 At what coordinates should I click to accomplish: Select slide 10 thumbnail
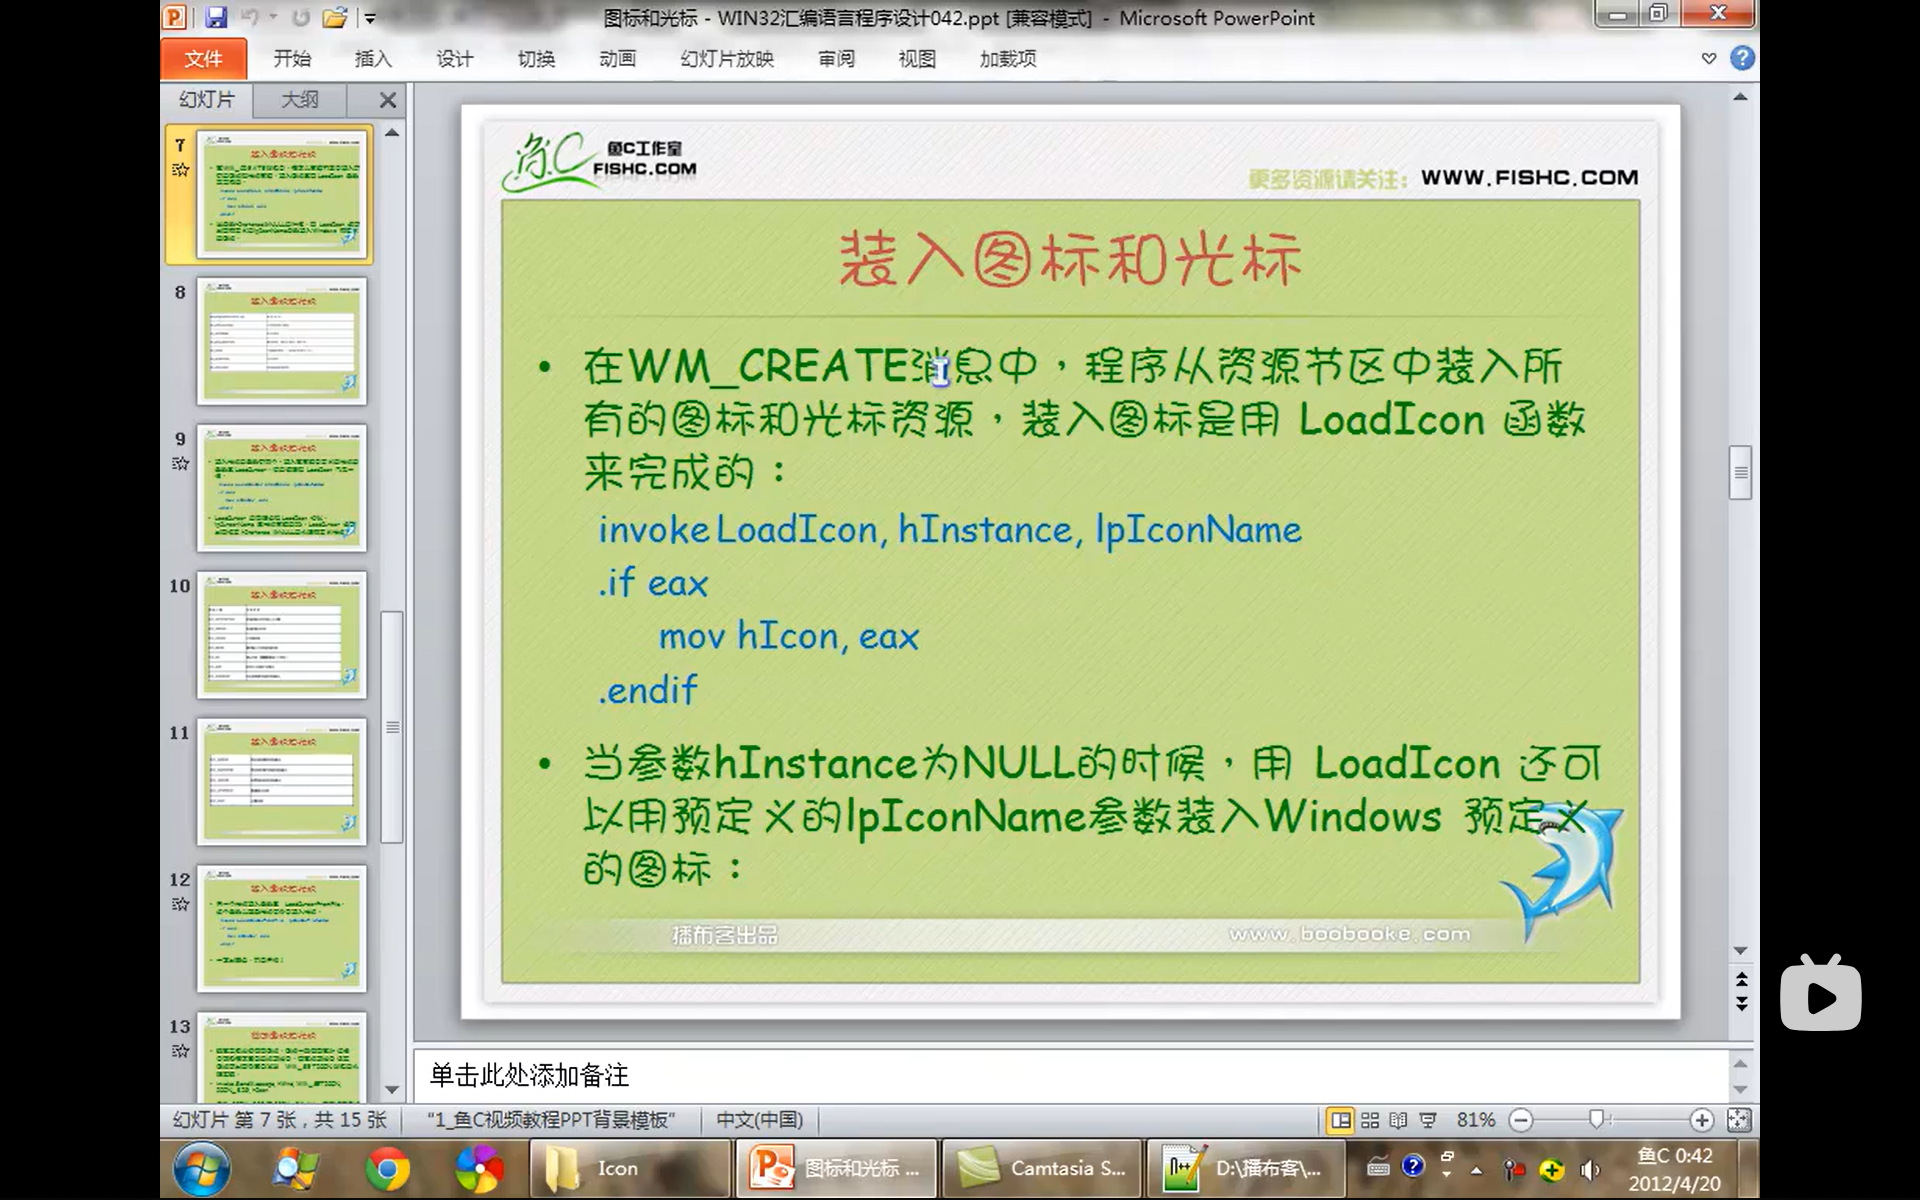(x=282, y=635)
